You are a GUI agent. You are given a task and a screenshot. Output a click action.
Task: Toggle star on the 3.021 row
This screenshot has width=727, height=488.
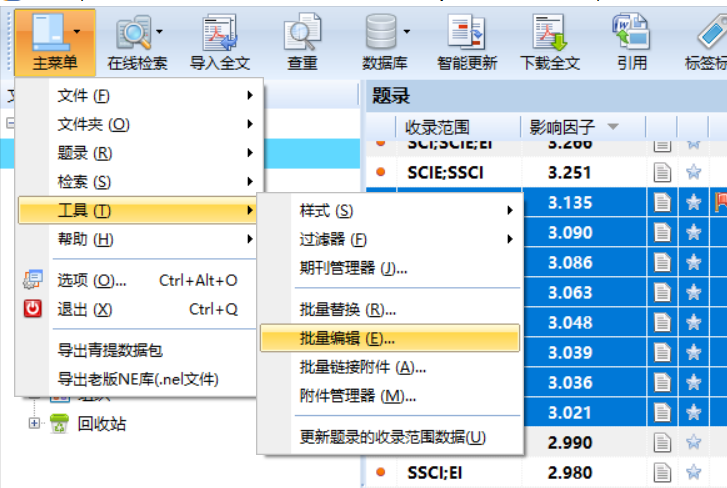694,412
